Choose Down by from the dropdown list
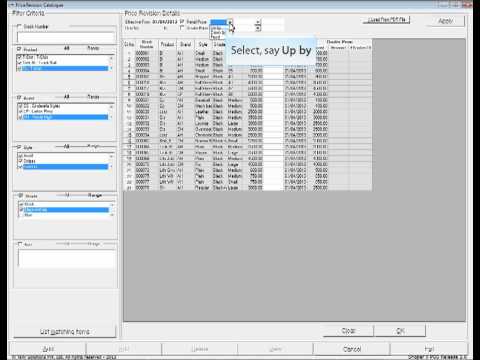Screen dimensions: 480x360 217,33
